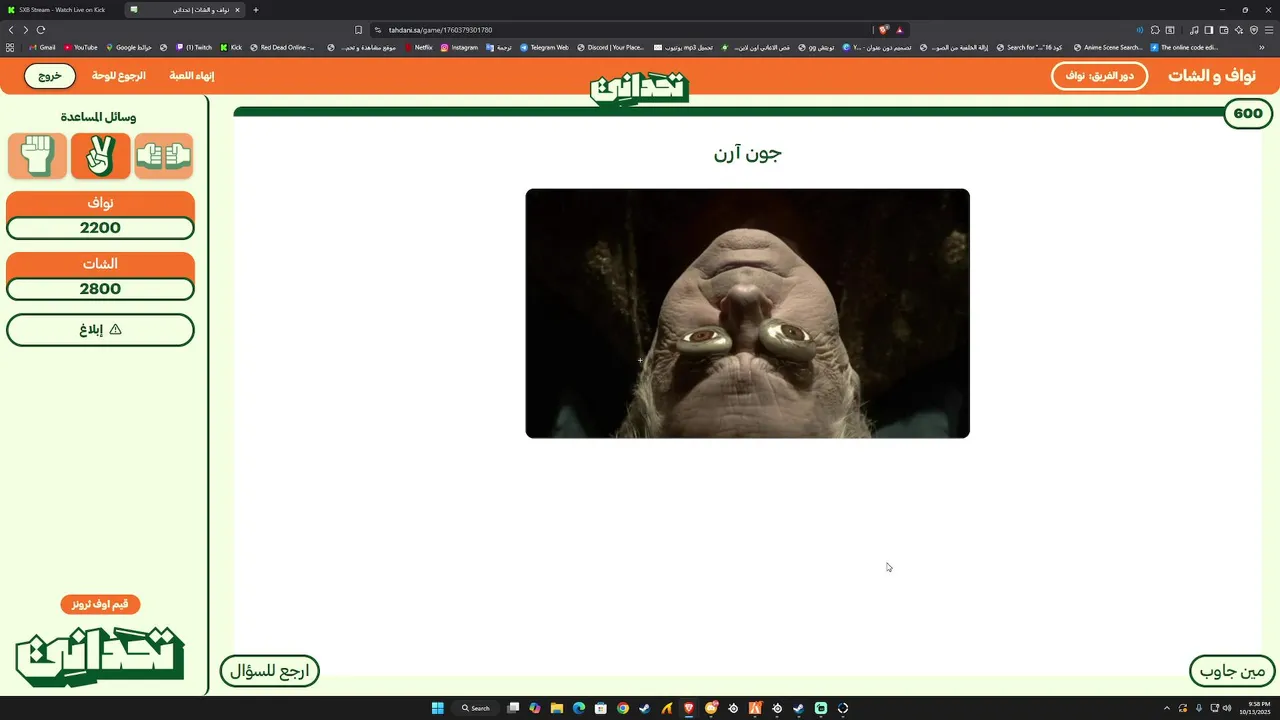Open a new browser tab

pyautogui.click(x=256, y=10)
